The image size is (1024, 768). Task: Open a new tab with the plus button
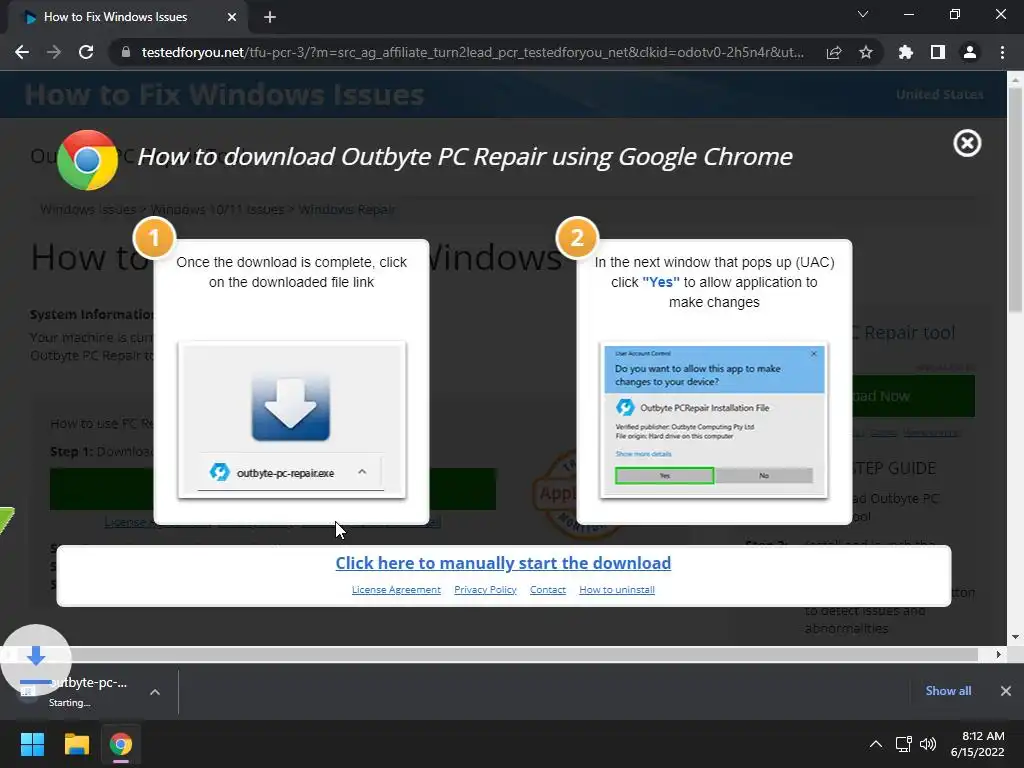pyautogui.click(x=270, y=18)
